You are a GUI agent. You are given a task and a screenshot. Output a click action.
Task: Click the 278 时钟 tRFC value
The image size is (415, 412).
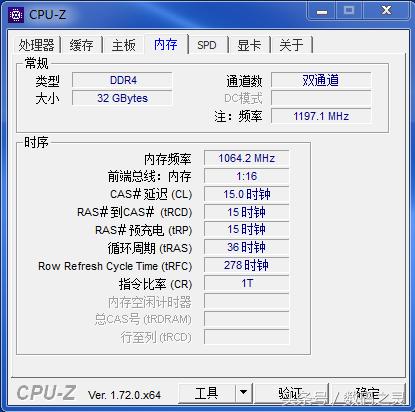(x=247, y=266)
